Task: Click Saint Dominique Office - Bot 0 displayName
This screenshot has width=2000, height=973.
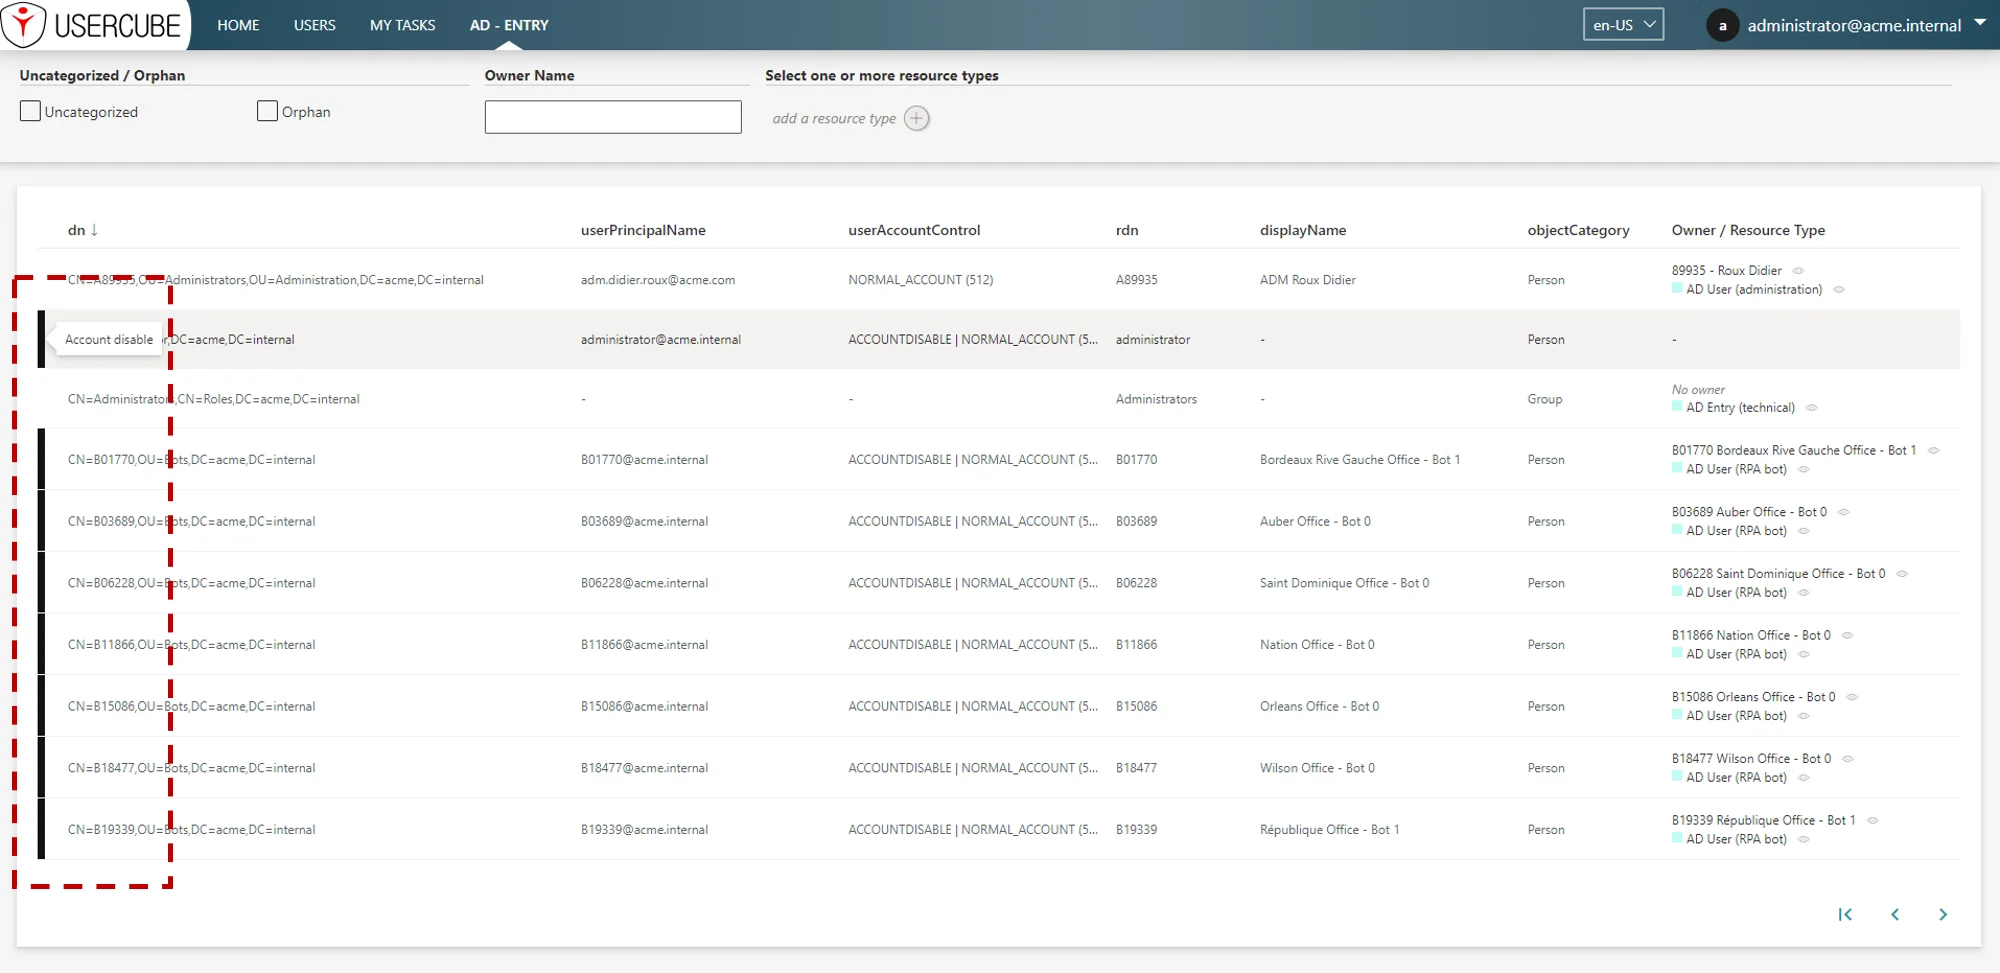Action: click(1344, 583)
